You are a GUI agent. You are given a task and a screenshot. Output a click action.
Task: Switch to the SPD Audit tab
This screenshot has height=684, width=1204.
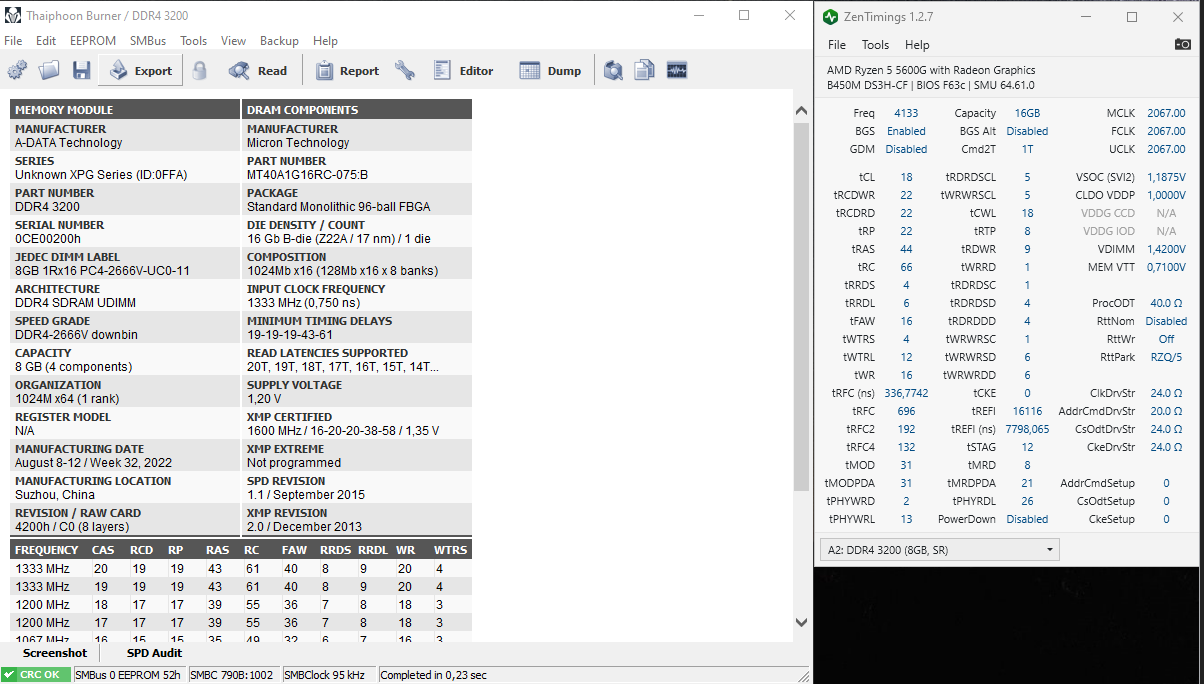coord(154,653)
